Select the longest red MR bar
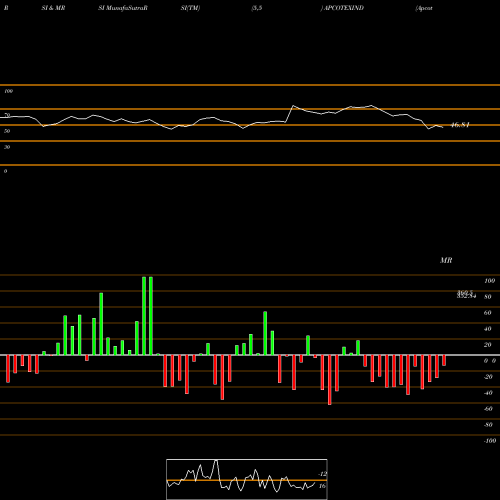The height and width of the screenshot is (500, 500). 330,380
